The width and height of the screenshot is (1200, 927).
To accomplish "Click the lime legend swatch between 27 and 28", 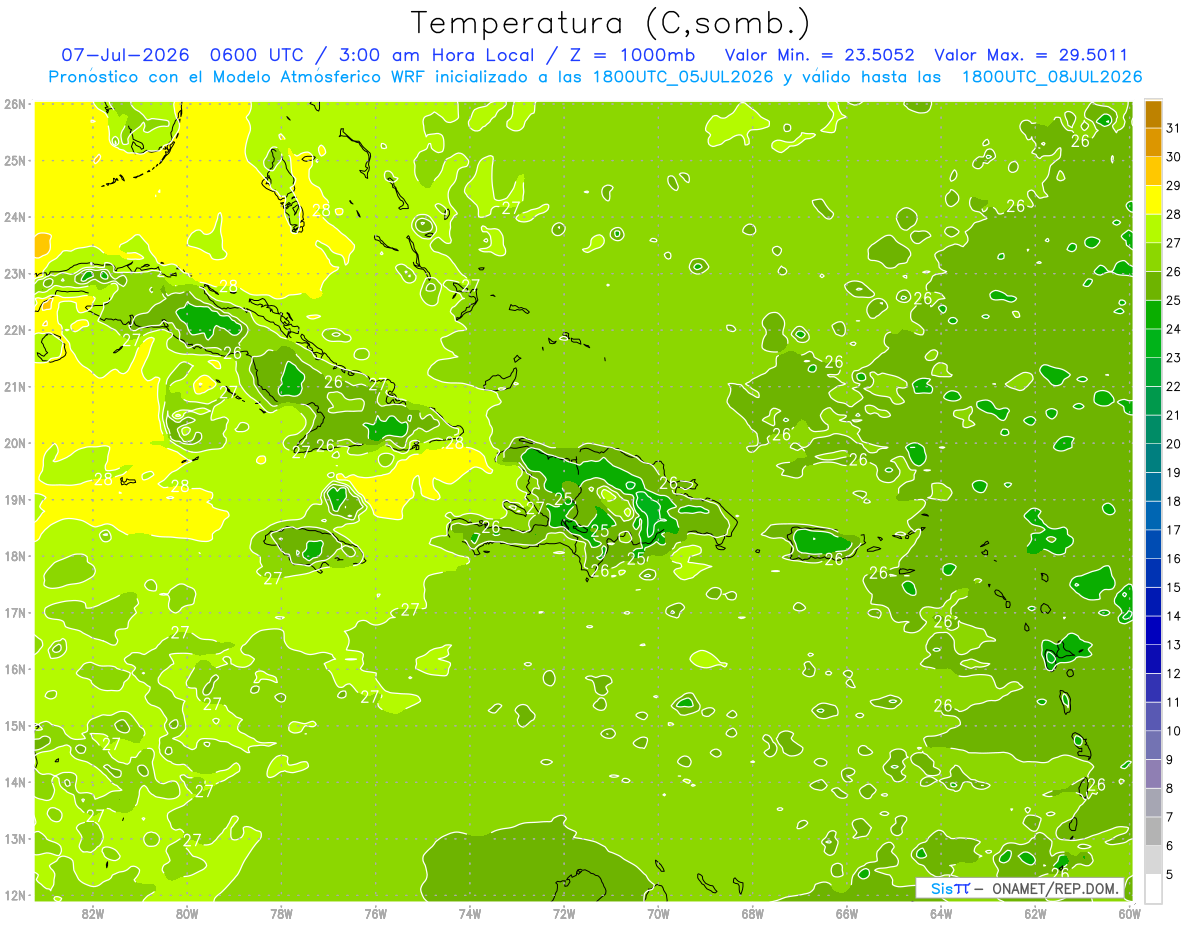I will coord(1153,229).
